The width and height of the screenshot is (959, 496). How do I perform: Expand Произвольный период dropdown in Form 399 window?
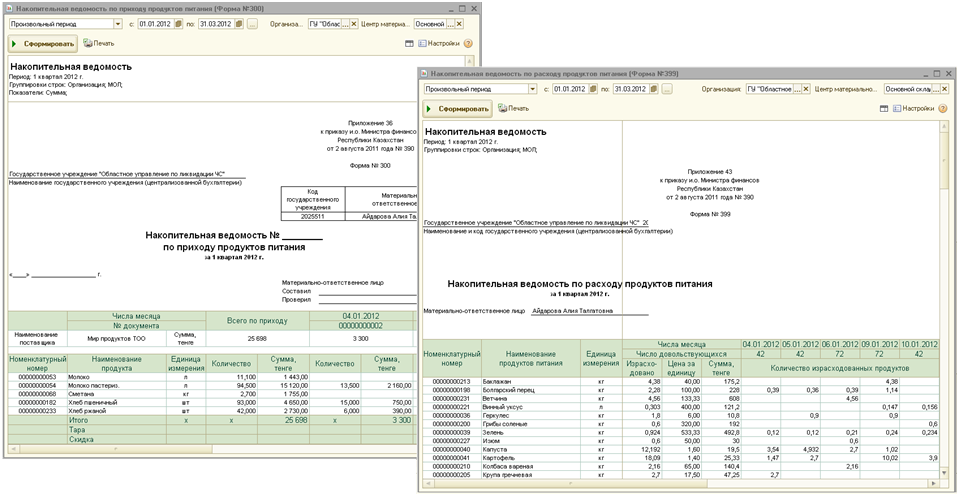click(x=530, y=89)
